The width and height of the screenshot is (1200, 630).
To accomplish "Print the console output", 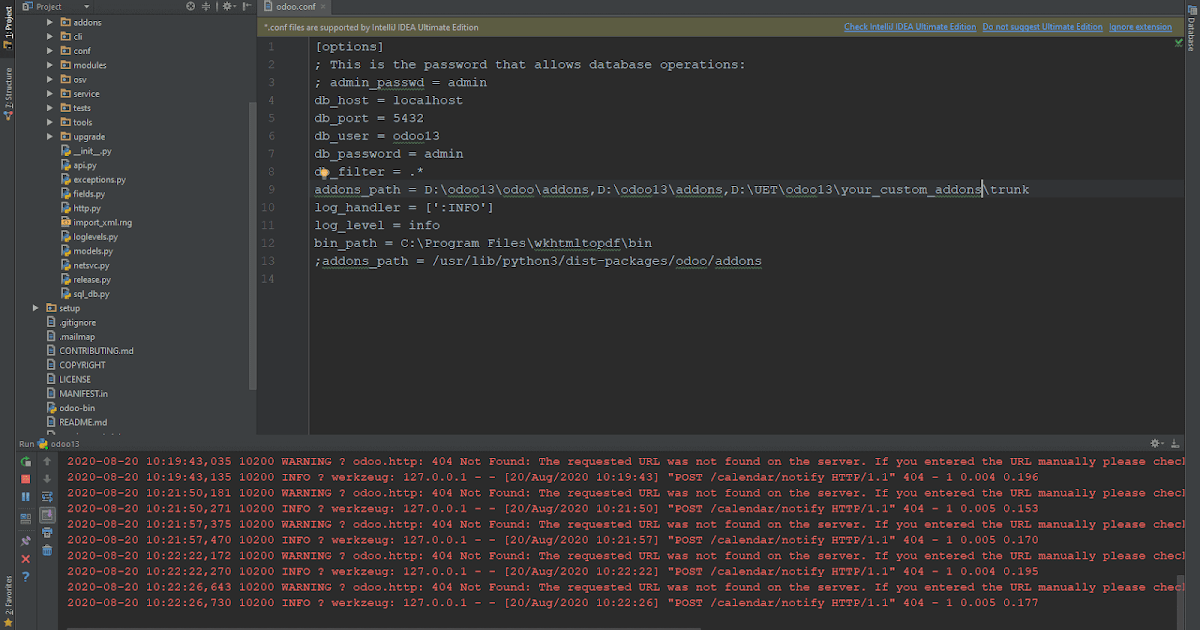I will (47, 534).
